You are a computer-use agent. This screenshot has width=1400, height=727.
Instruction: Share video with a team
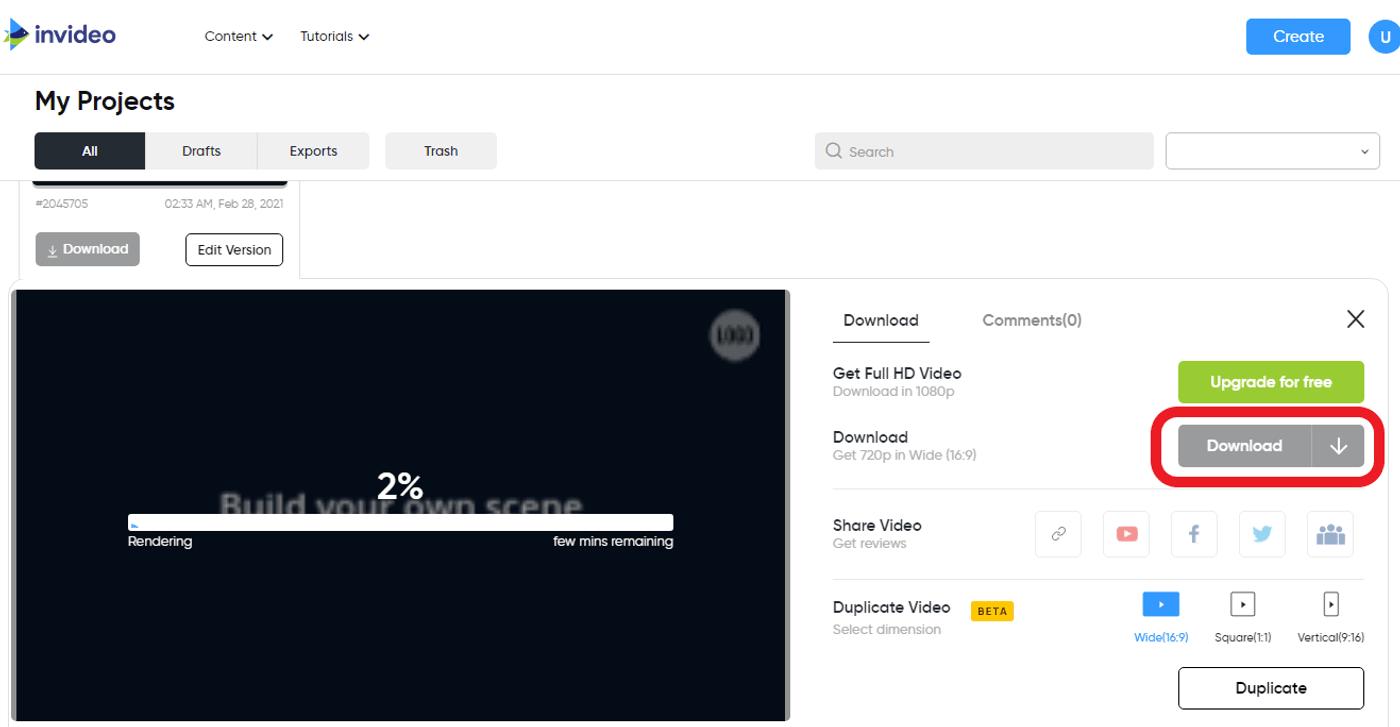1330,534
